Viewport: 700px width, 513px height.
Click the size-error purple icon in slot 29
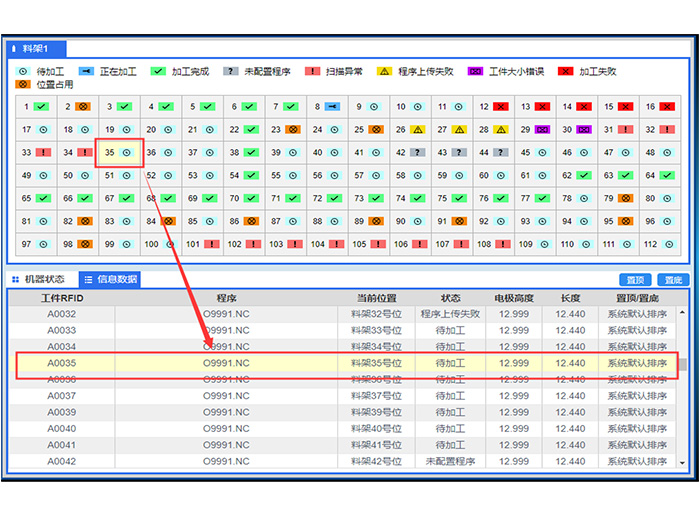pos(541,130)
